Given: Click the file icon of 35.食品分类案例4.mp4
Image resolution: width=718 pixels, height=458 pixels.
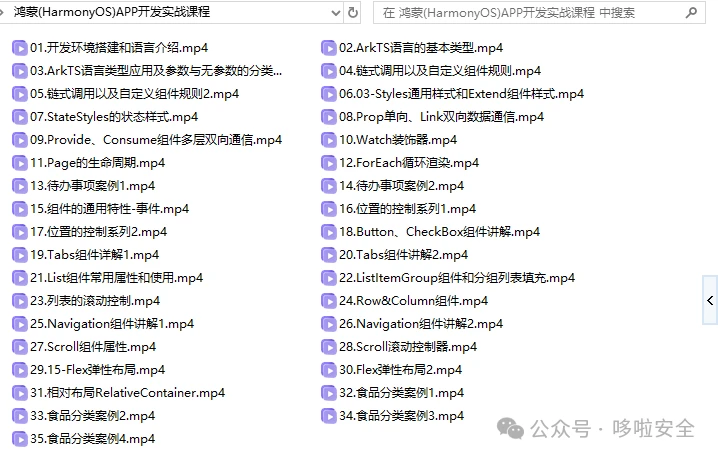Looking at the screenshot, I should coord(20,439).
